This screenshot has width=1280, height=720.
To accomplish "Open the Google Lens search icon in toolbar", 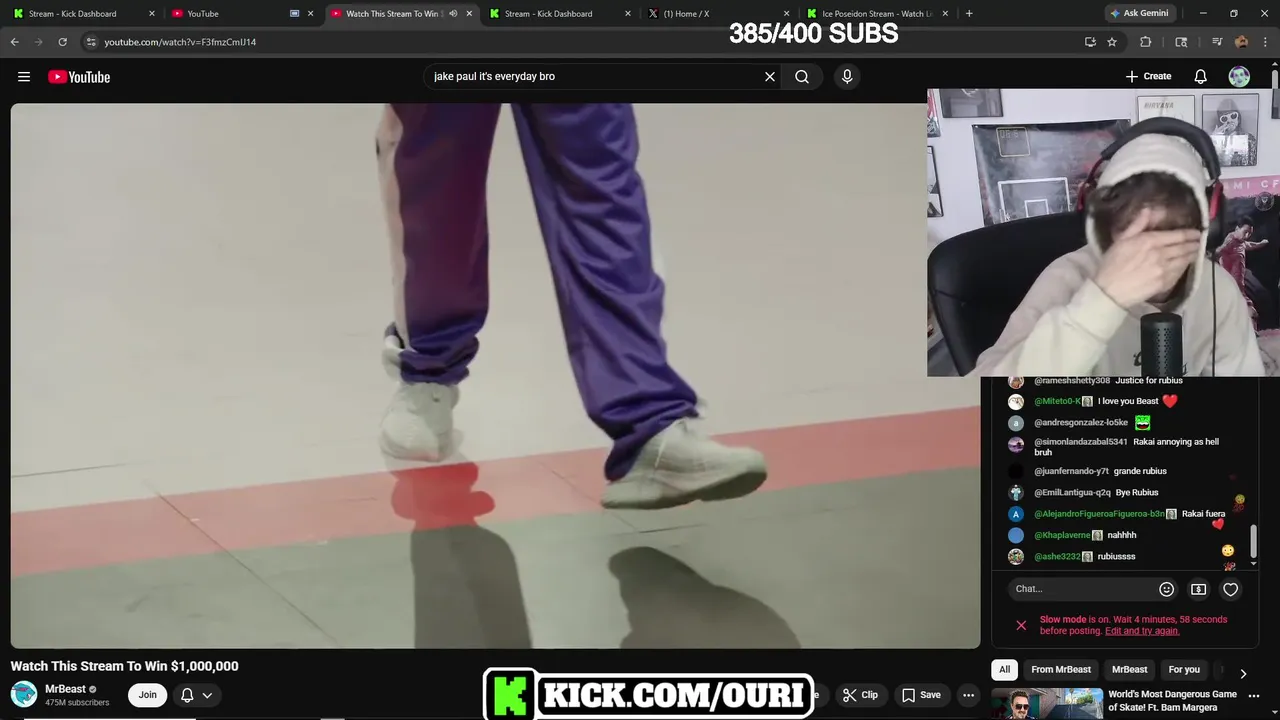I will point(1181,42).
